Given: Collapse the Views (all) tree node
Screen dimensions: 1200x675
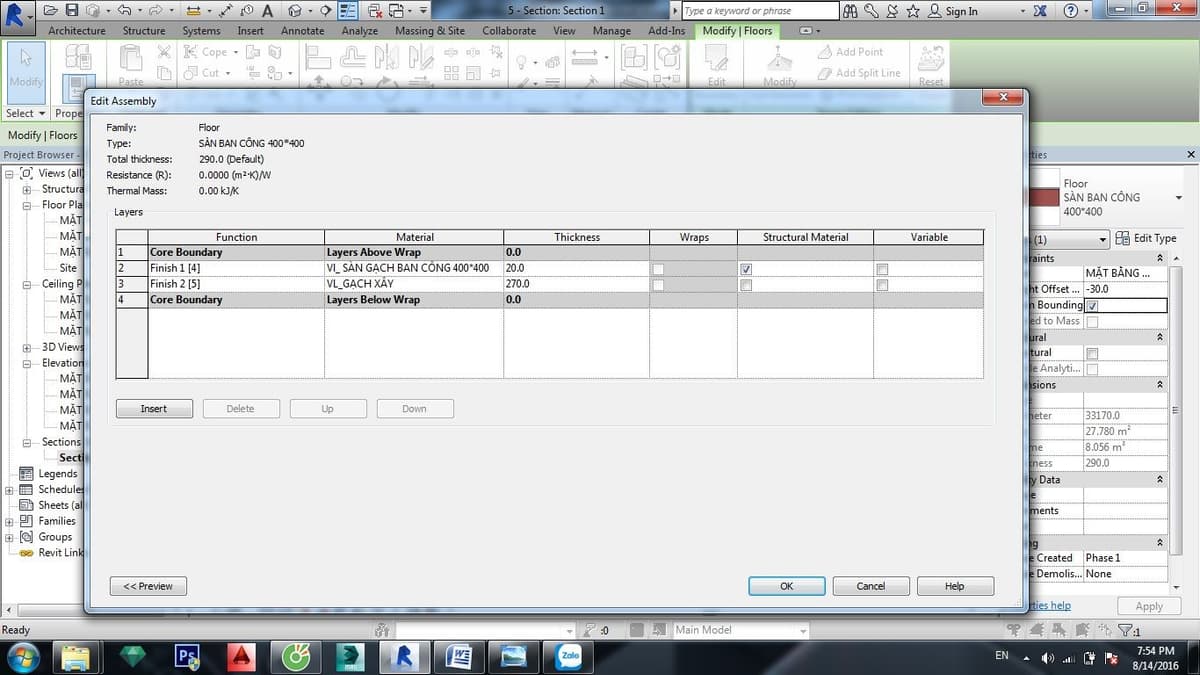Looking at the screenshot, I should (10, 173).
